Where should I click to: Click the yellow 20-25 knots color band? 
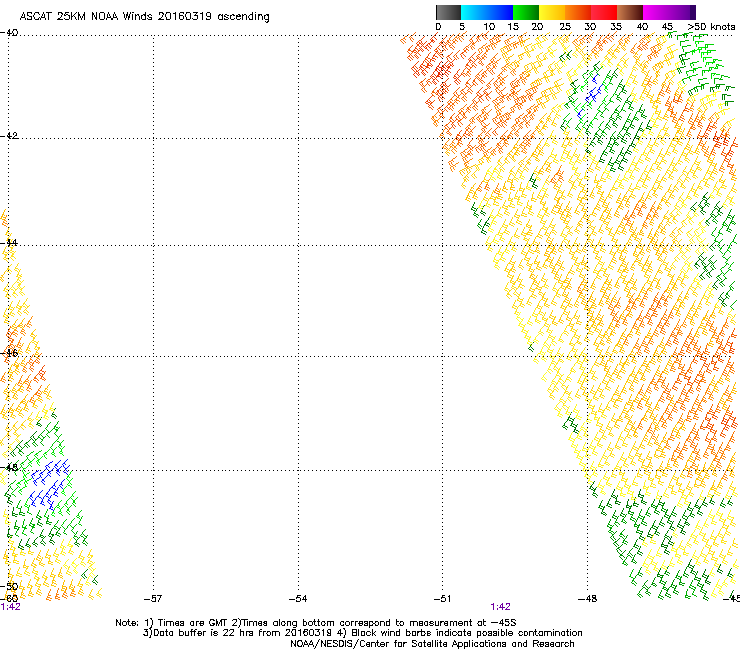click(552, 12)
